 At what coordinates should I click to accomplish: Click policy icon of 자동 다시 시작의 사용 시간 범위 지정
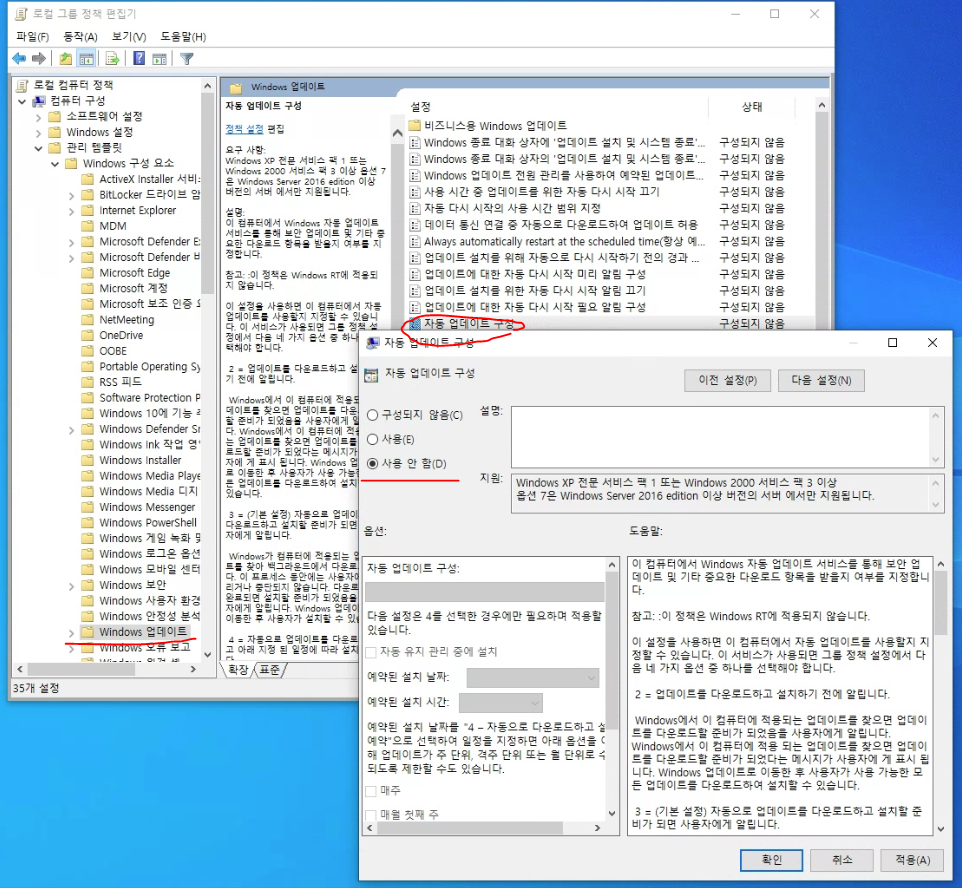click(415, 208)
